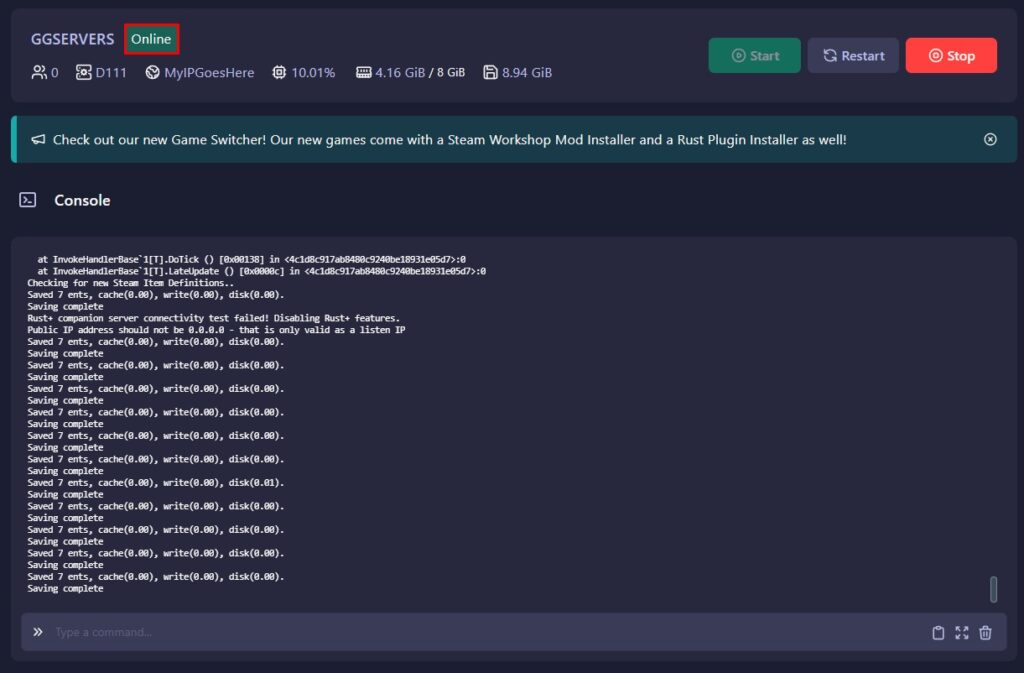Click the CPU usage icon
1024x673 pixels.
click(279, 72)
